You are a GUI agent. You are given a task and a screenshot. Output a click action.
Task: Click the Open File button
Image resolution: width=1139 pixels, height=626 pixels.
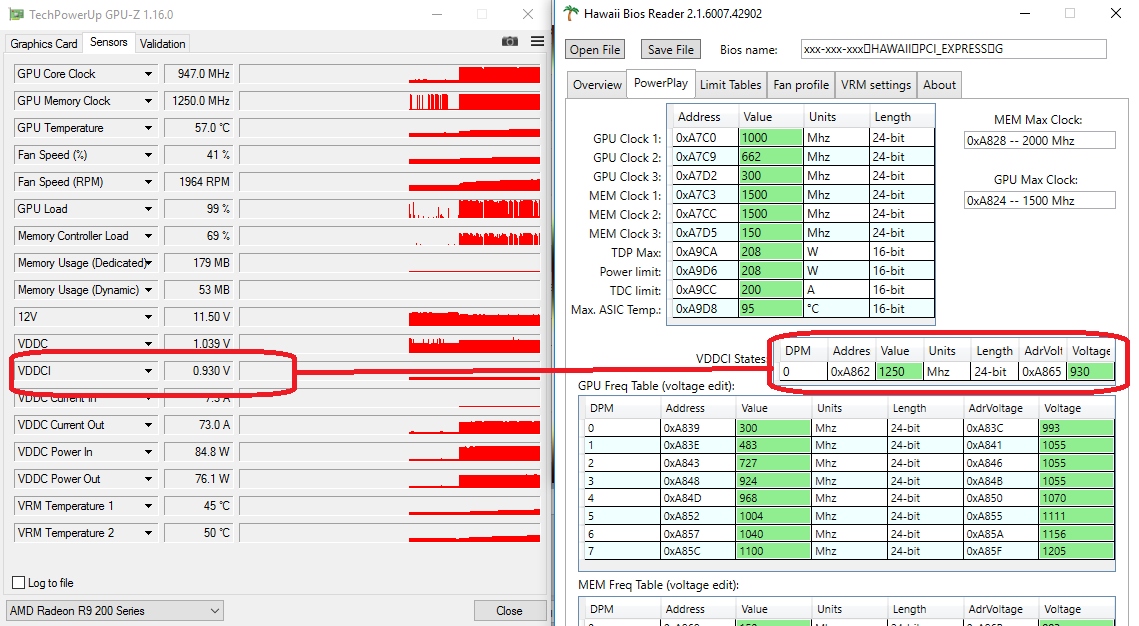point(595,49)
